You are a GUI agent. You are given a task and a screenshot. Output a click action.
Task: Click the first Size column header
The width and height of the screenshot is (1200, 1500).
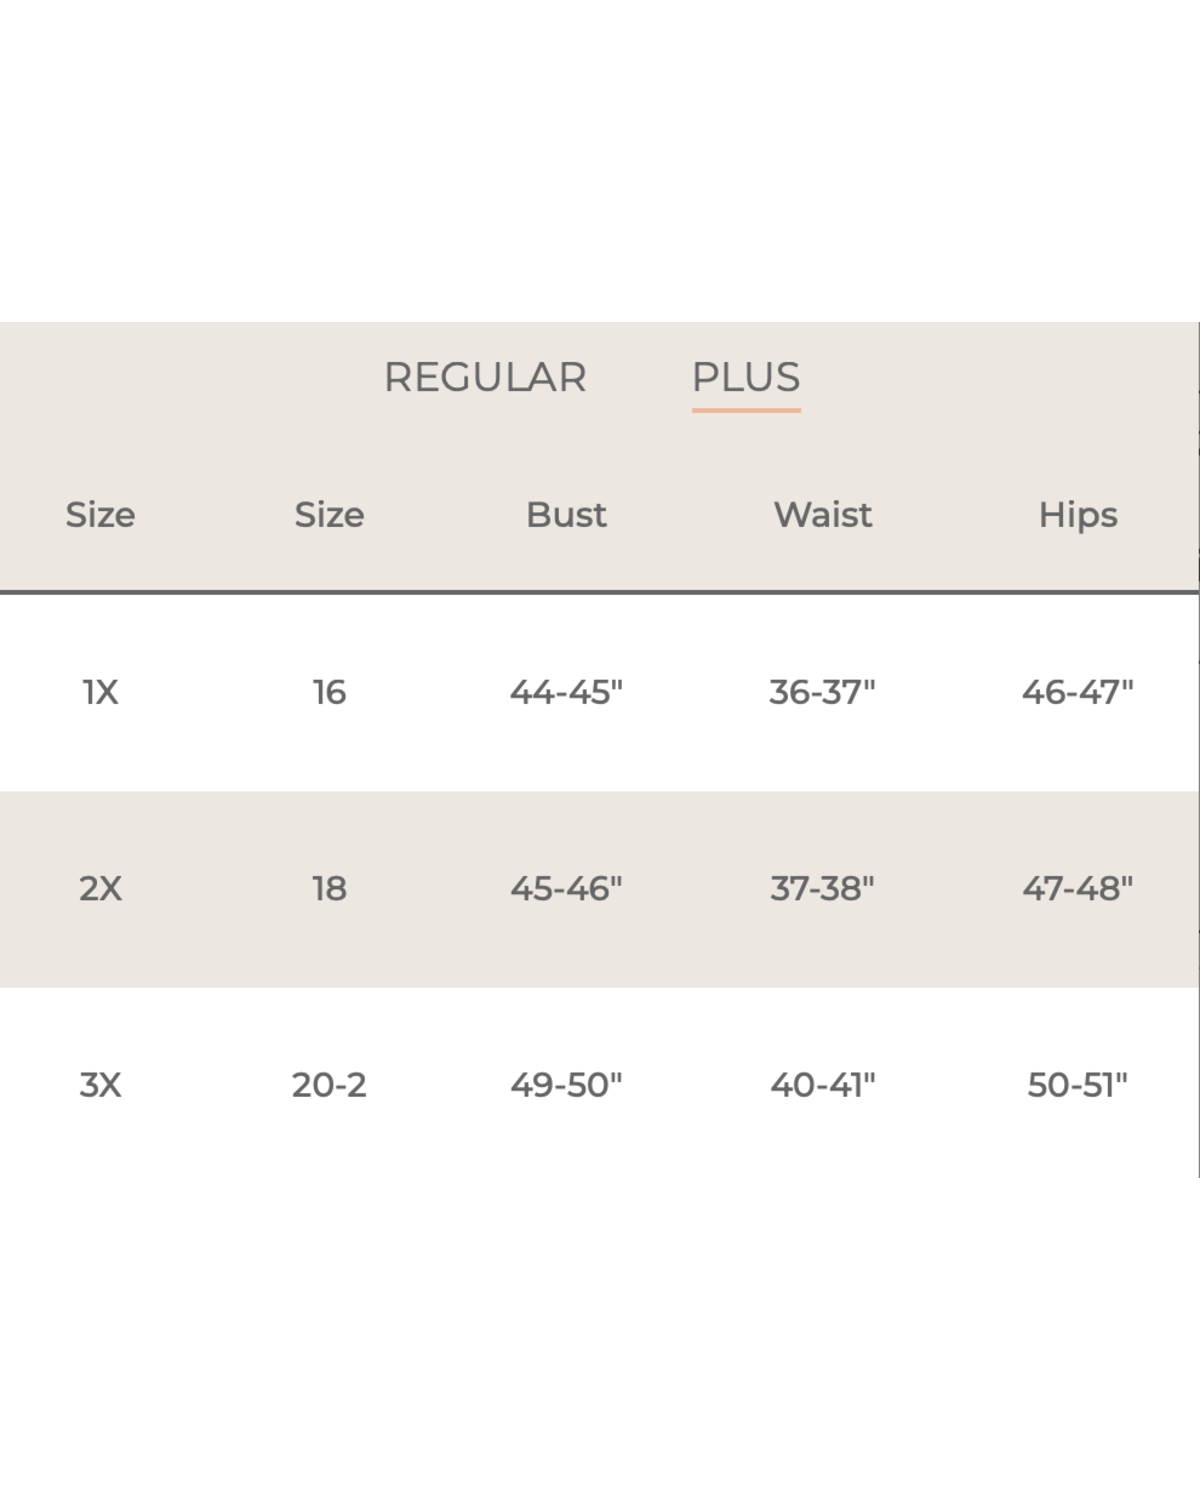click(x=100, y=514)
